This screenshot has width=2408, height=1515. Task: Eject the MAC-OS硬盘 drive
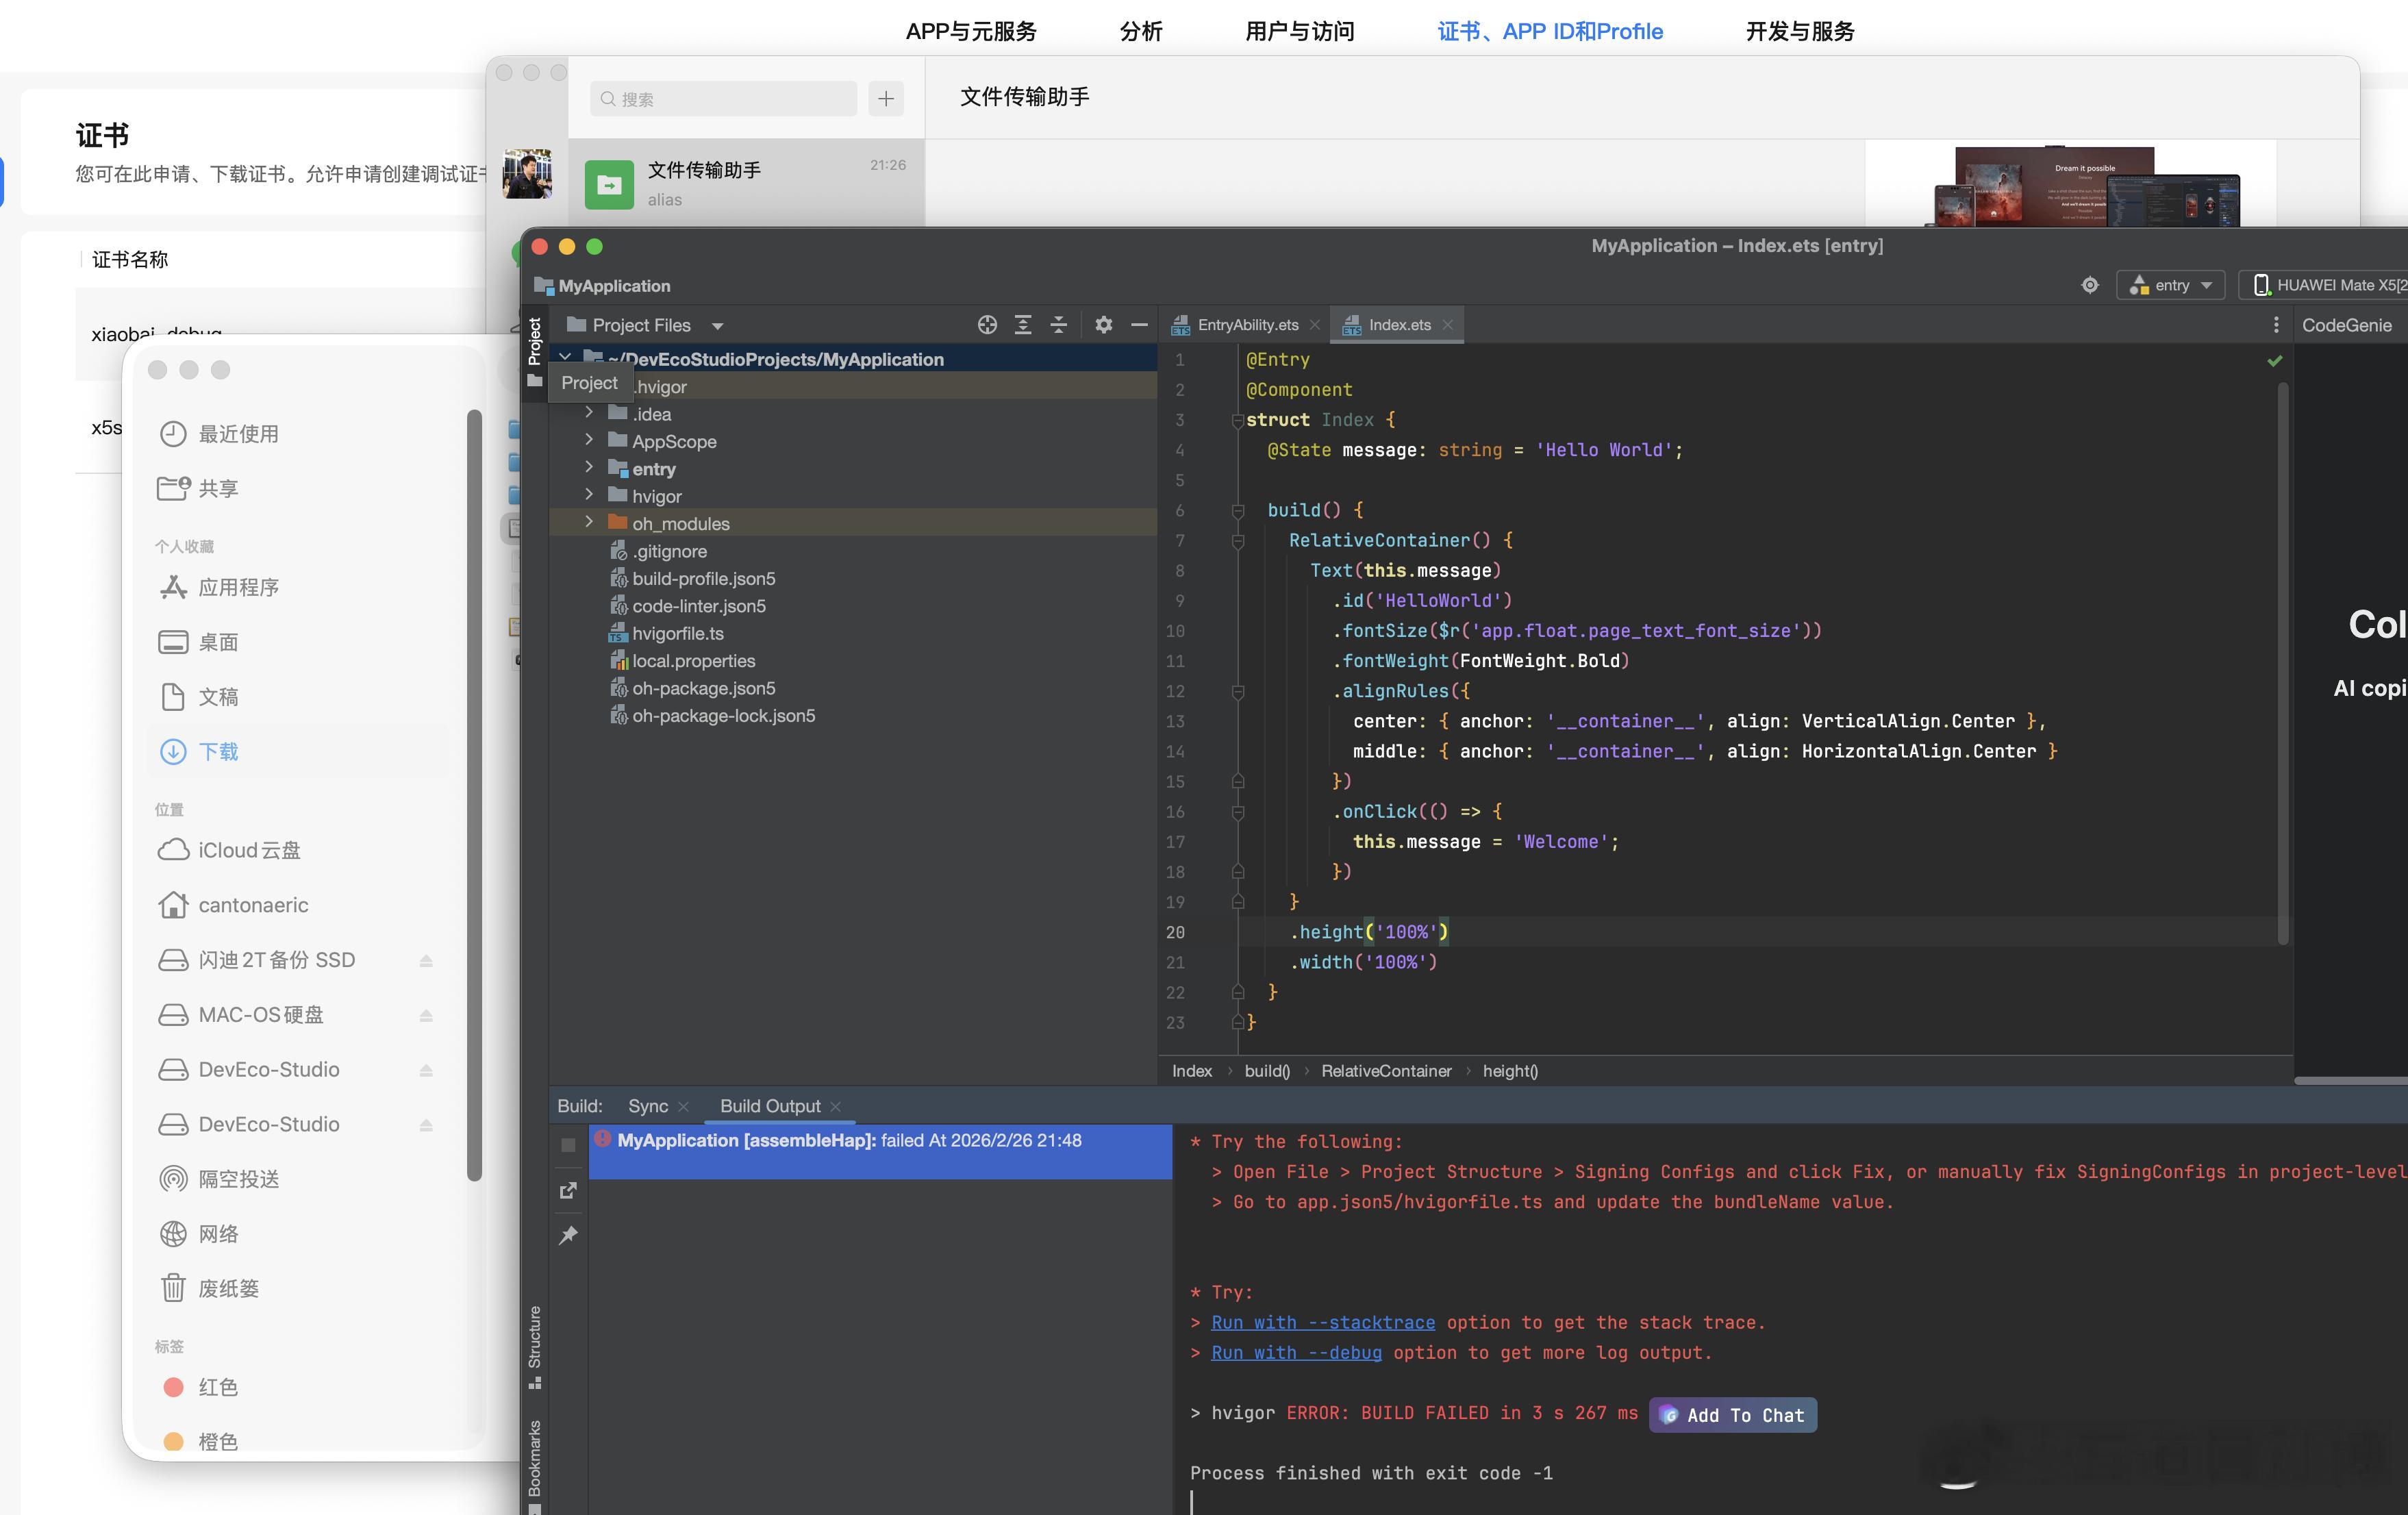(426, 1015)
